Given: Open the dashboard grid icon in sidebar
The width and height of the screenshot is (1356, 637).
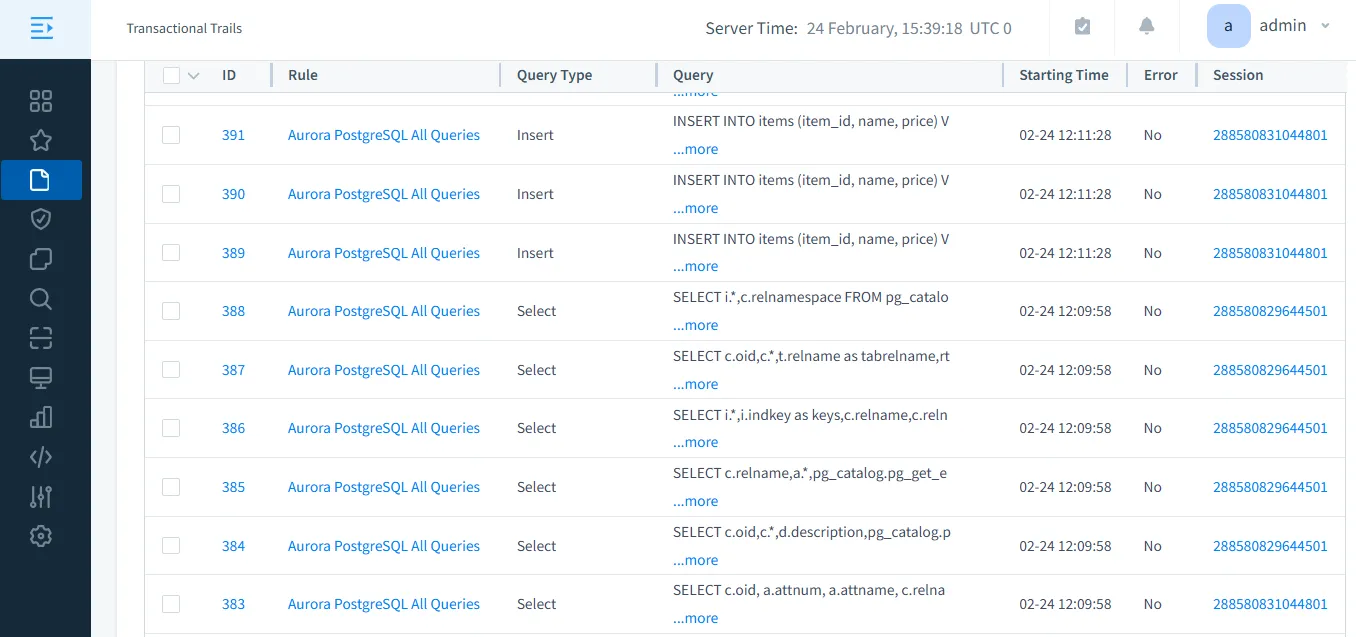Looking at the screenshot, I should click(41, 101).
